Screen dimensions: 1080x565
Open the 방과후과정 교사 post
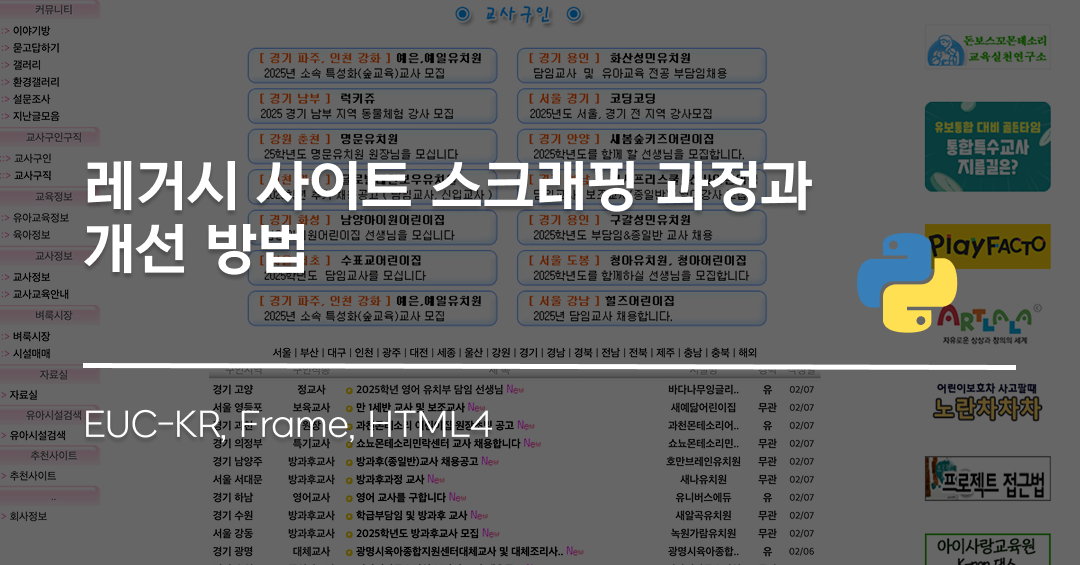[390, 480]
